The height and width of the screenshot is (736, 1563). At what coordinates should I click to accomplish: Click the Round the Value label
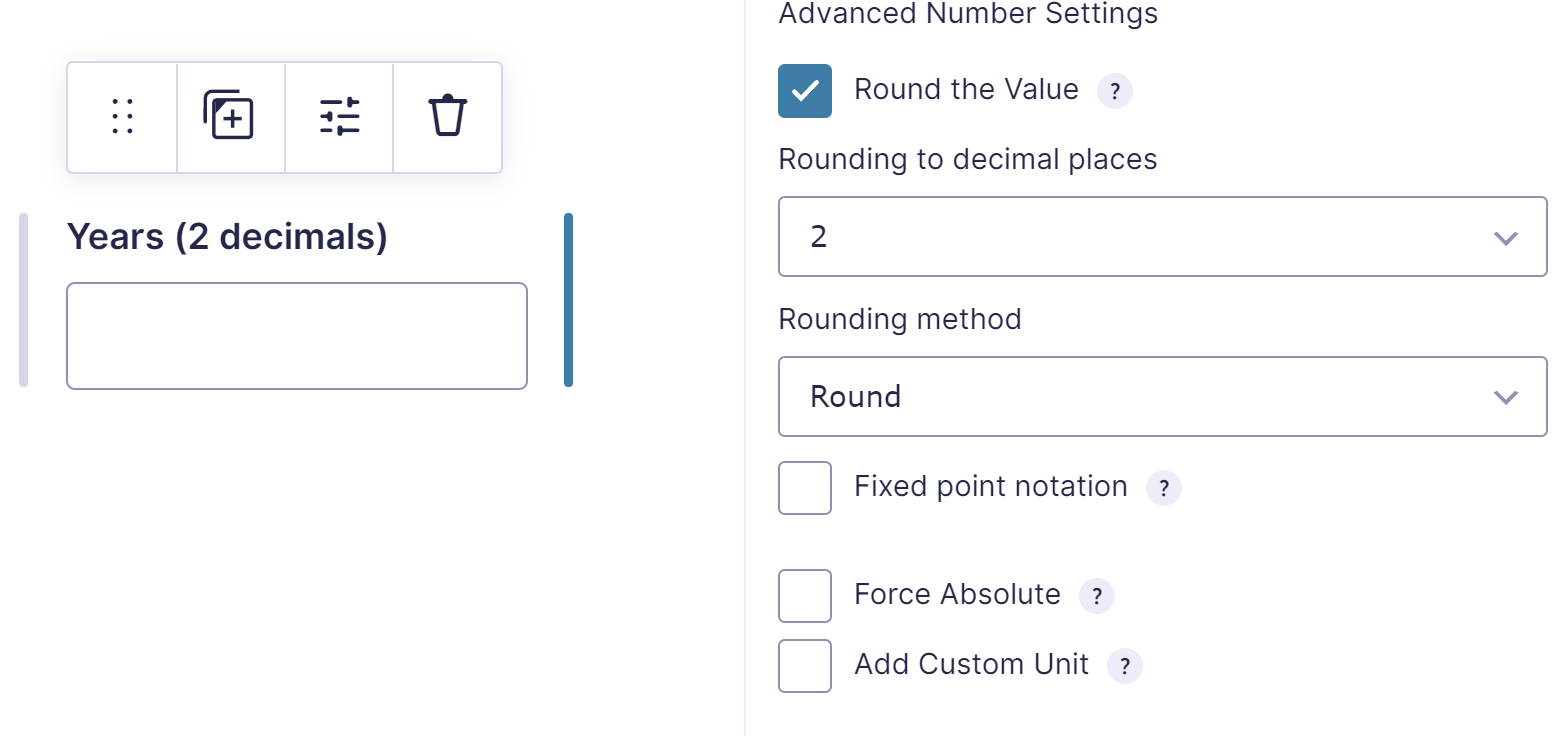tap(966, 90)
